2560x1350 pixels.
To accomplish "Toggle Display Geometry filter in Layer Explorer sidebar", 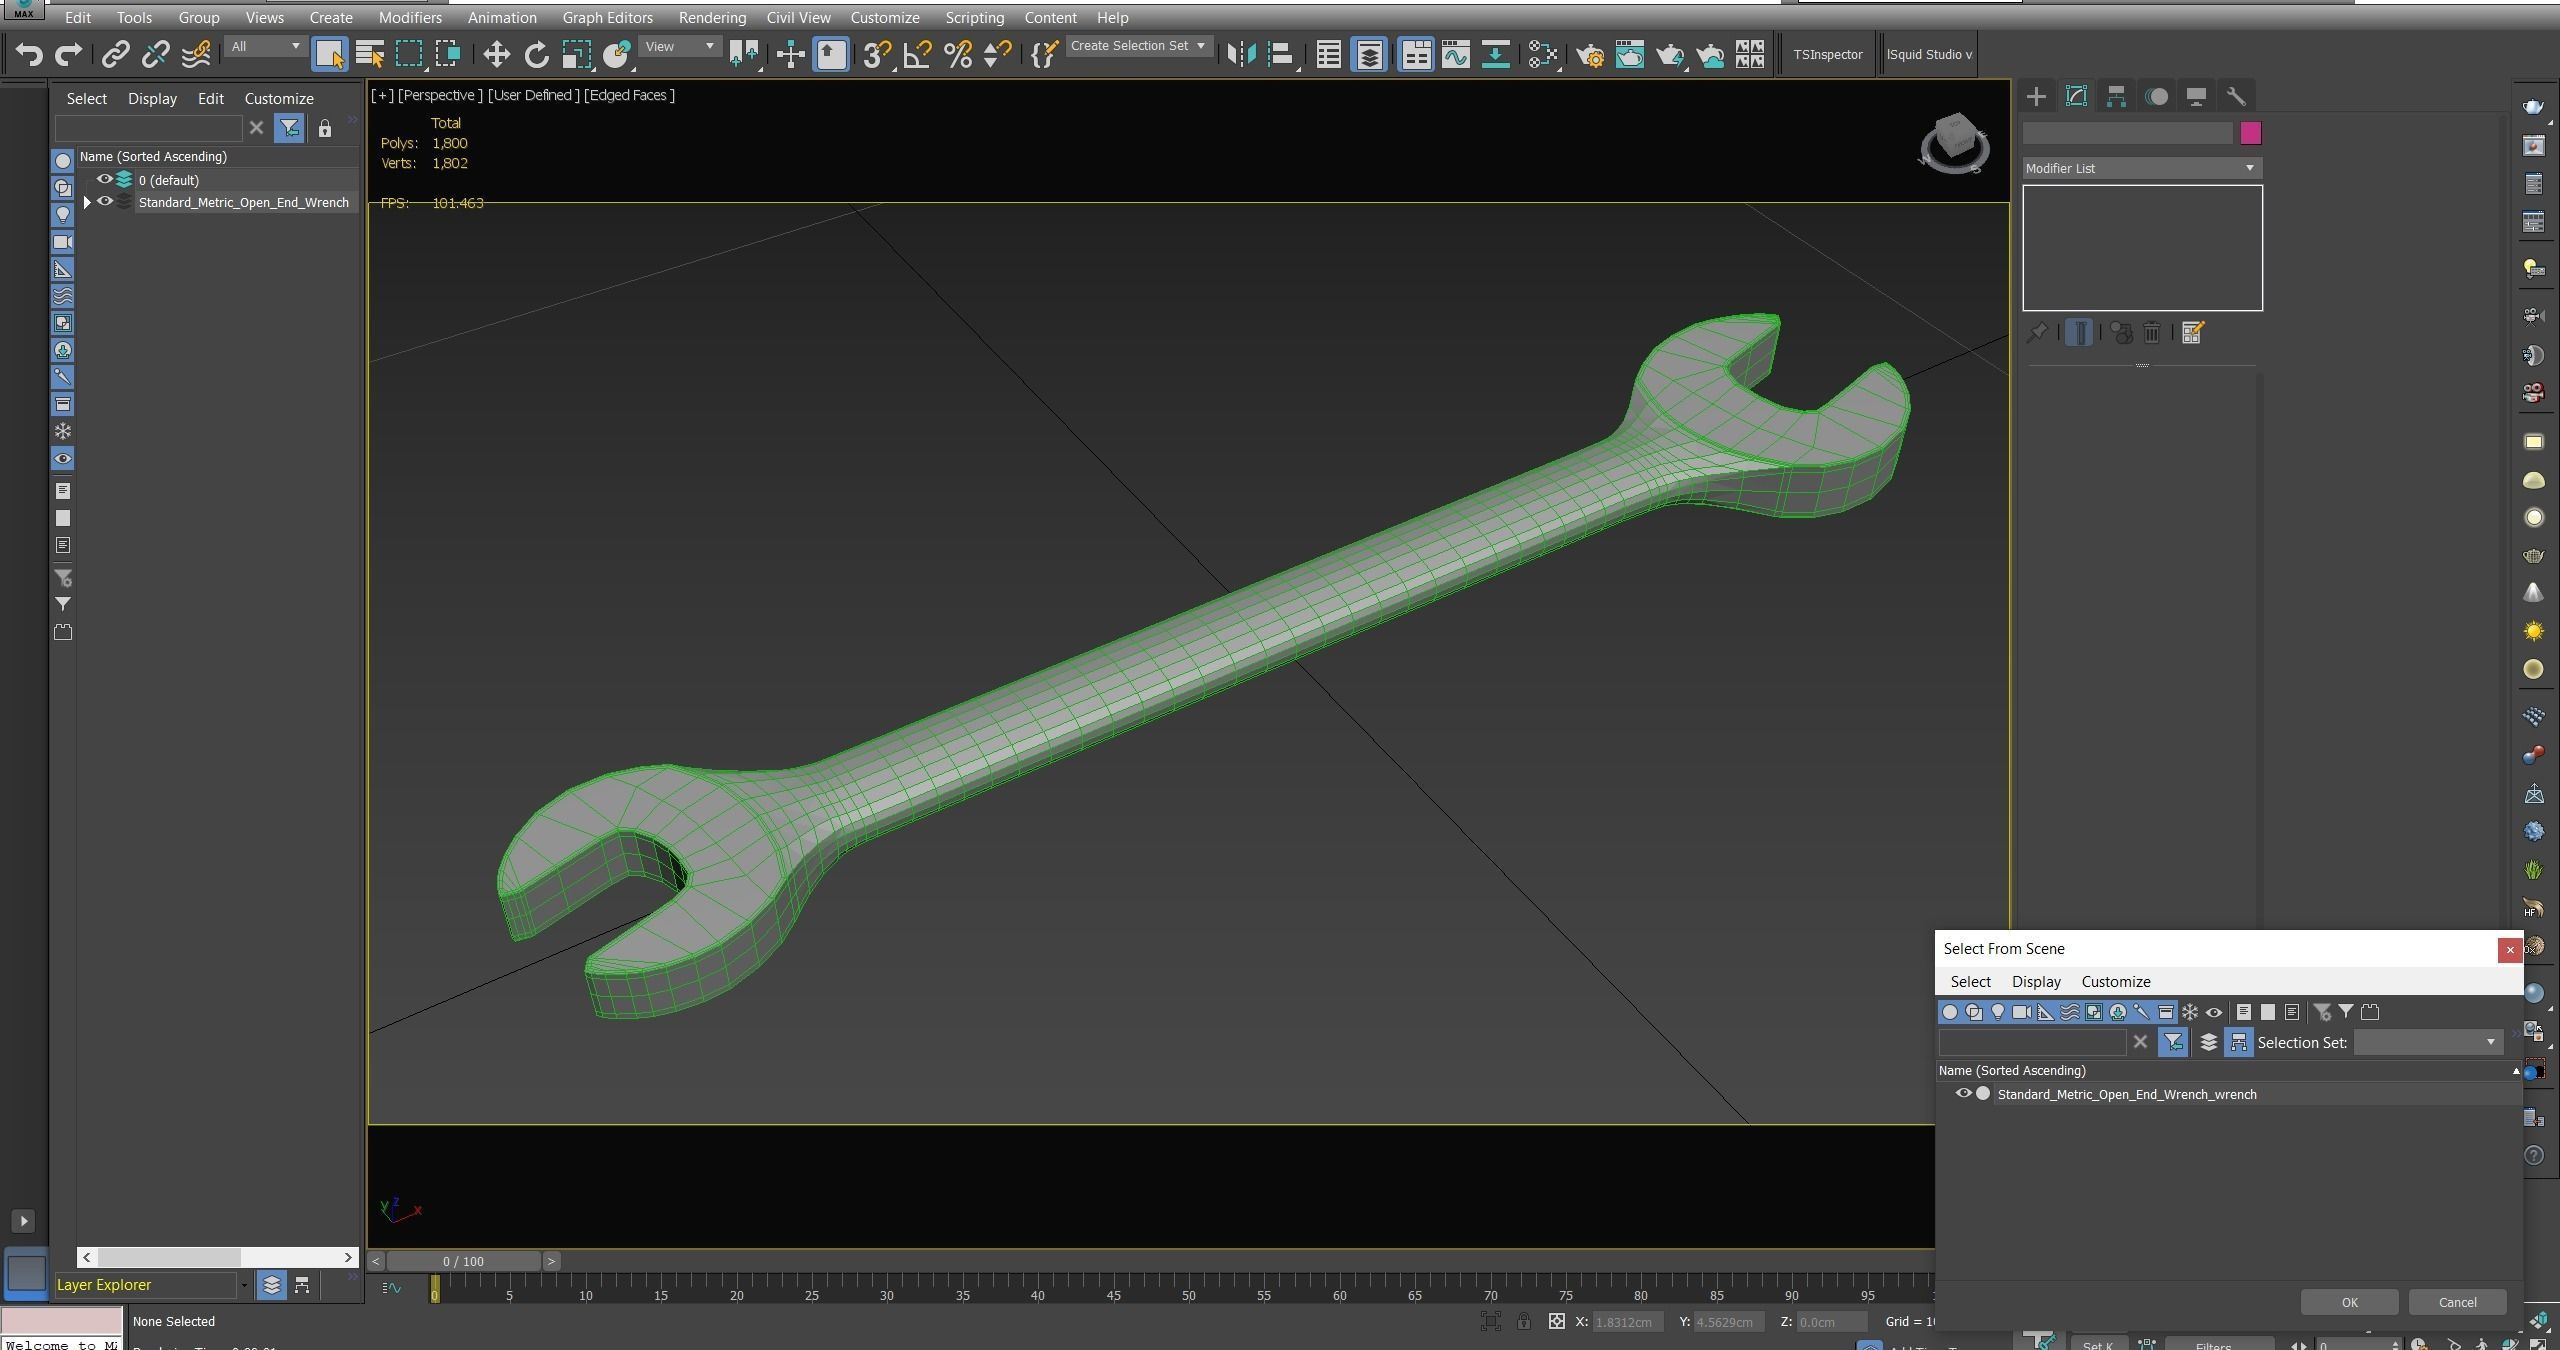I will (x=62, y=160).
